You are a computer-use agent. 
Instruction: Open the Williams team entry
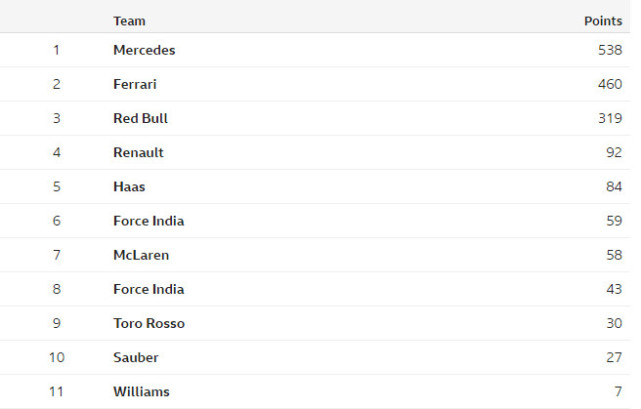pos(141,391)
